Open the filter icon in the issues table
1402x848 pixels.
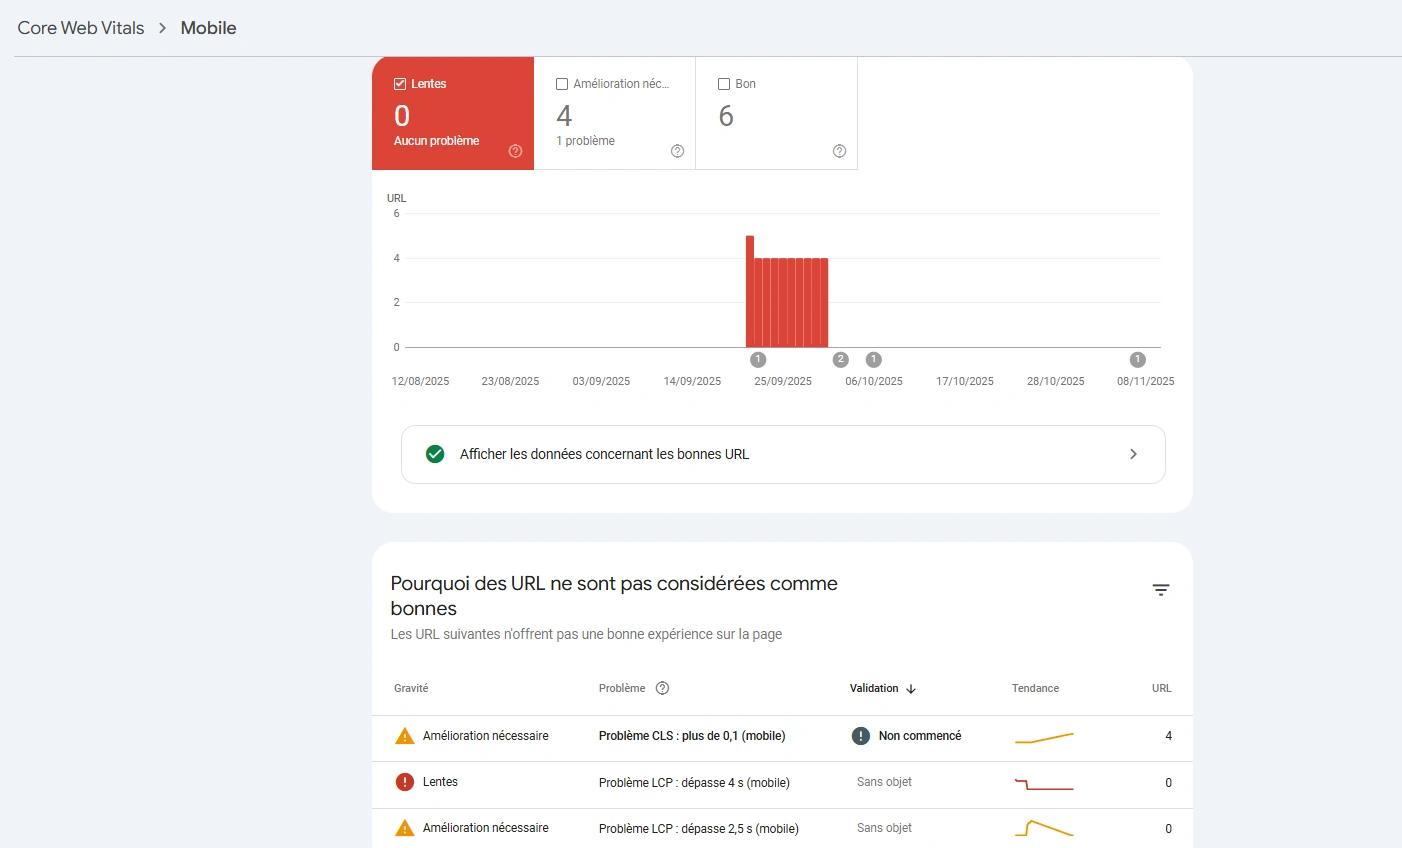click(1160, 590)
